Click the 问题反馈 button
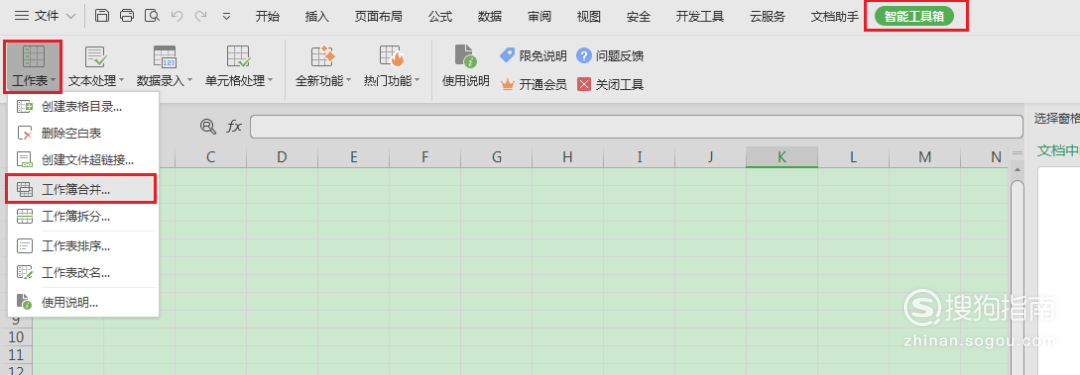This screenshot has width=1080, height=375. [610, 56]
